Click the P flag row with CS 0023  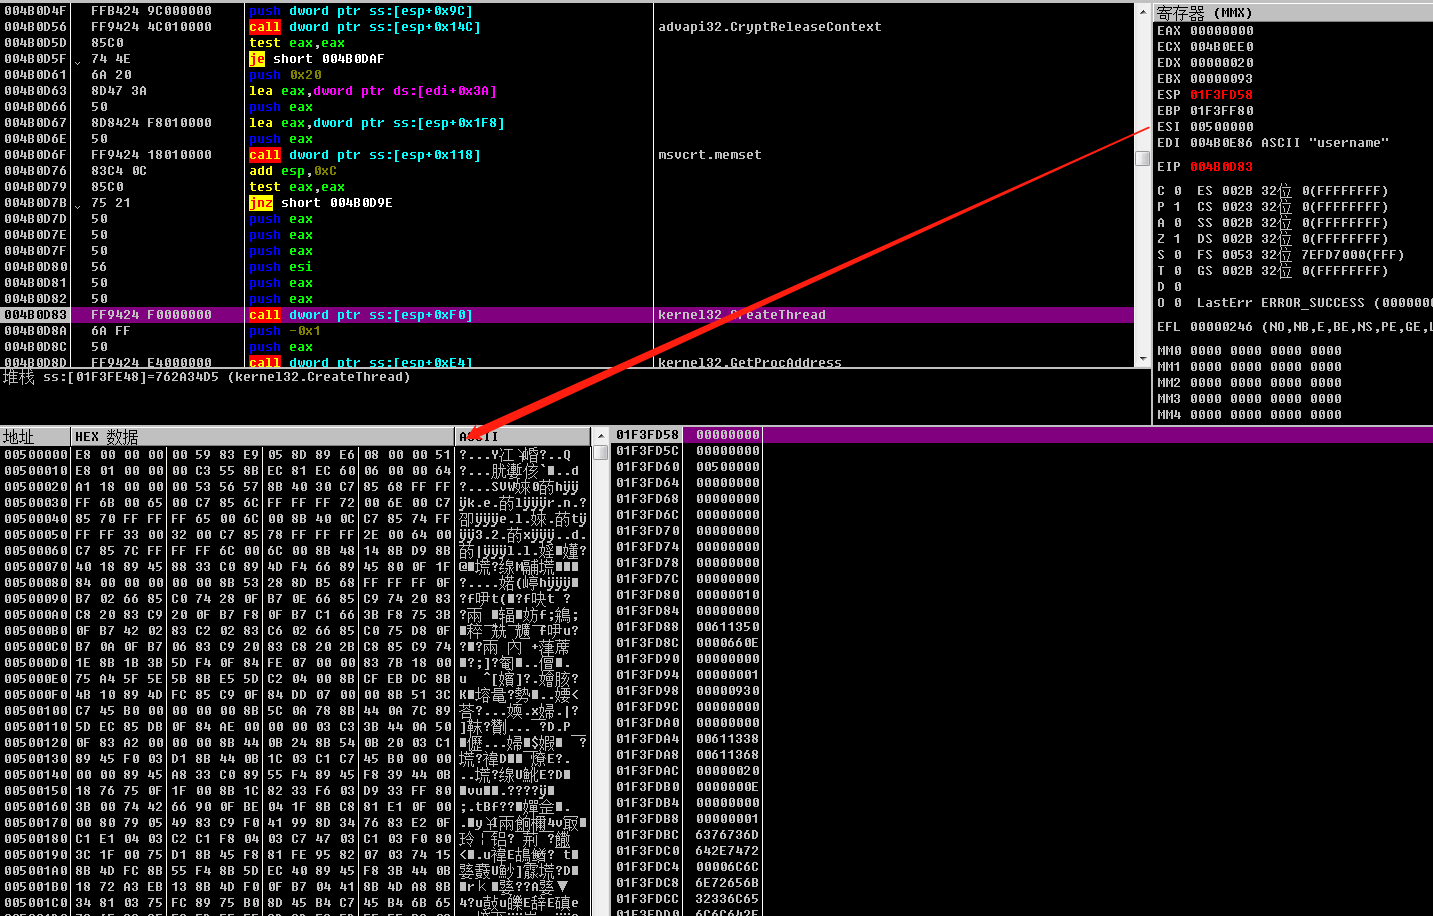coord(1273,207)
